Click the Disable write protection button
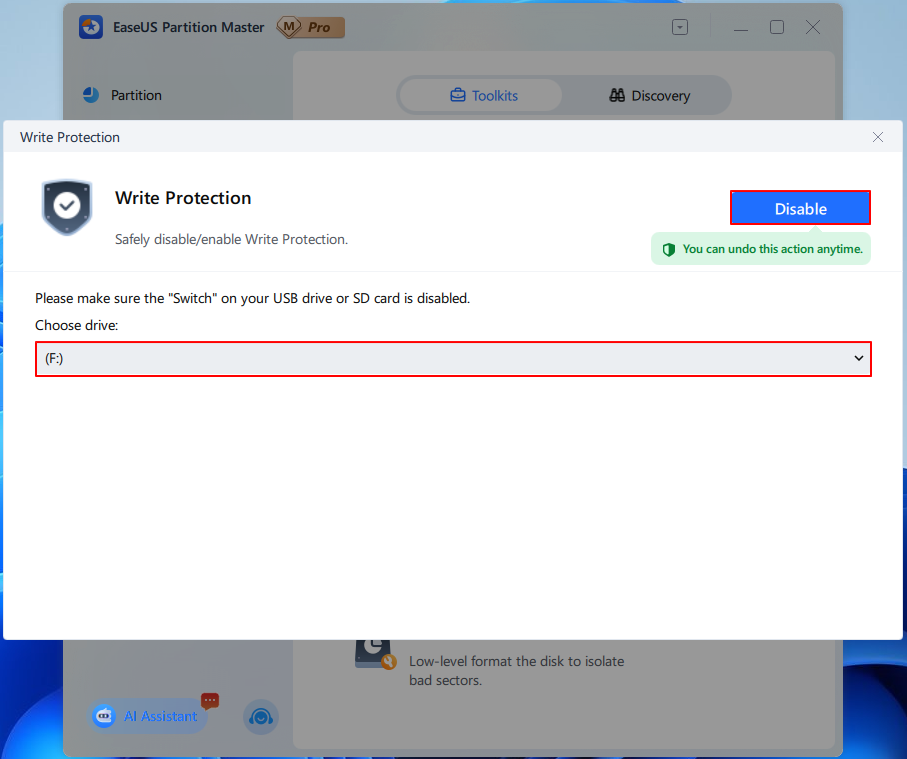 click(x=800, y=208)
